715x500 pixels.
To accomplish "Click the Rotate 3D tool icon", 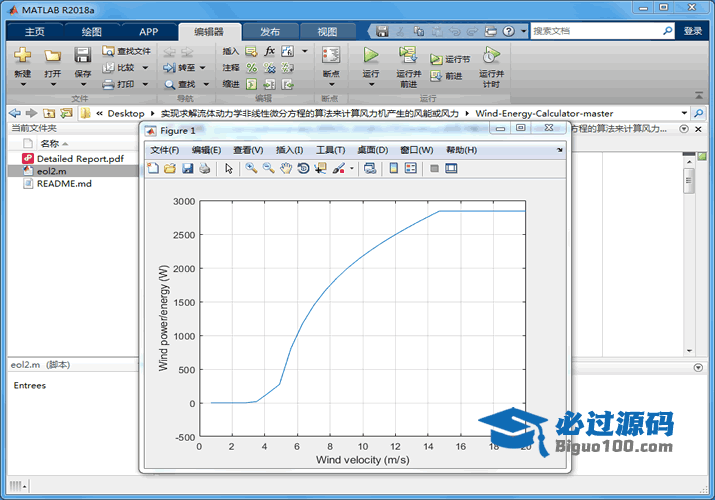I will (303, 169).
